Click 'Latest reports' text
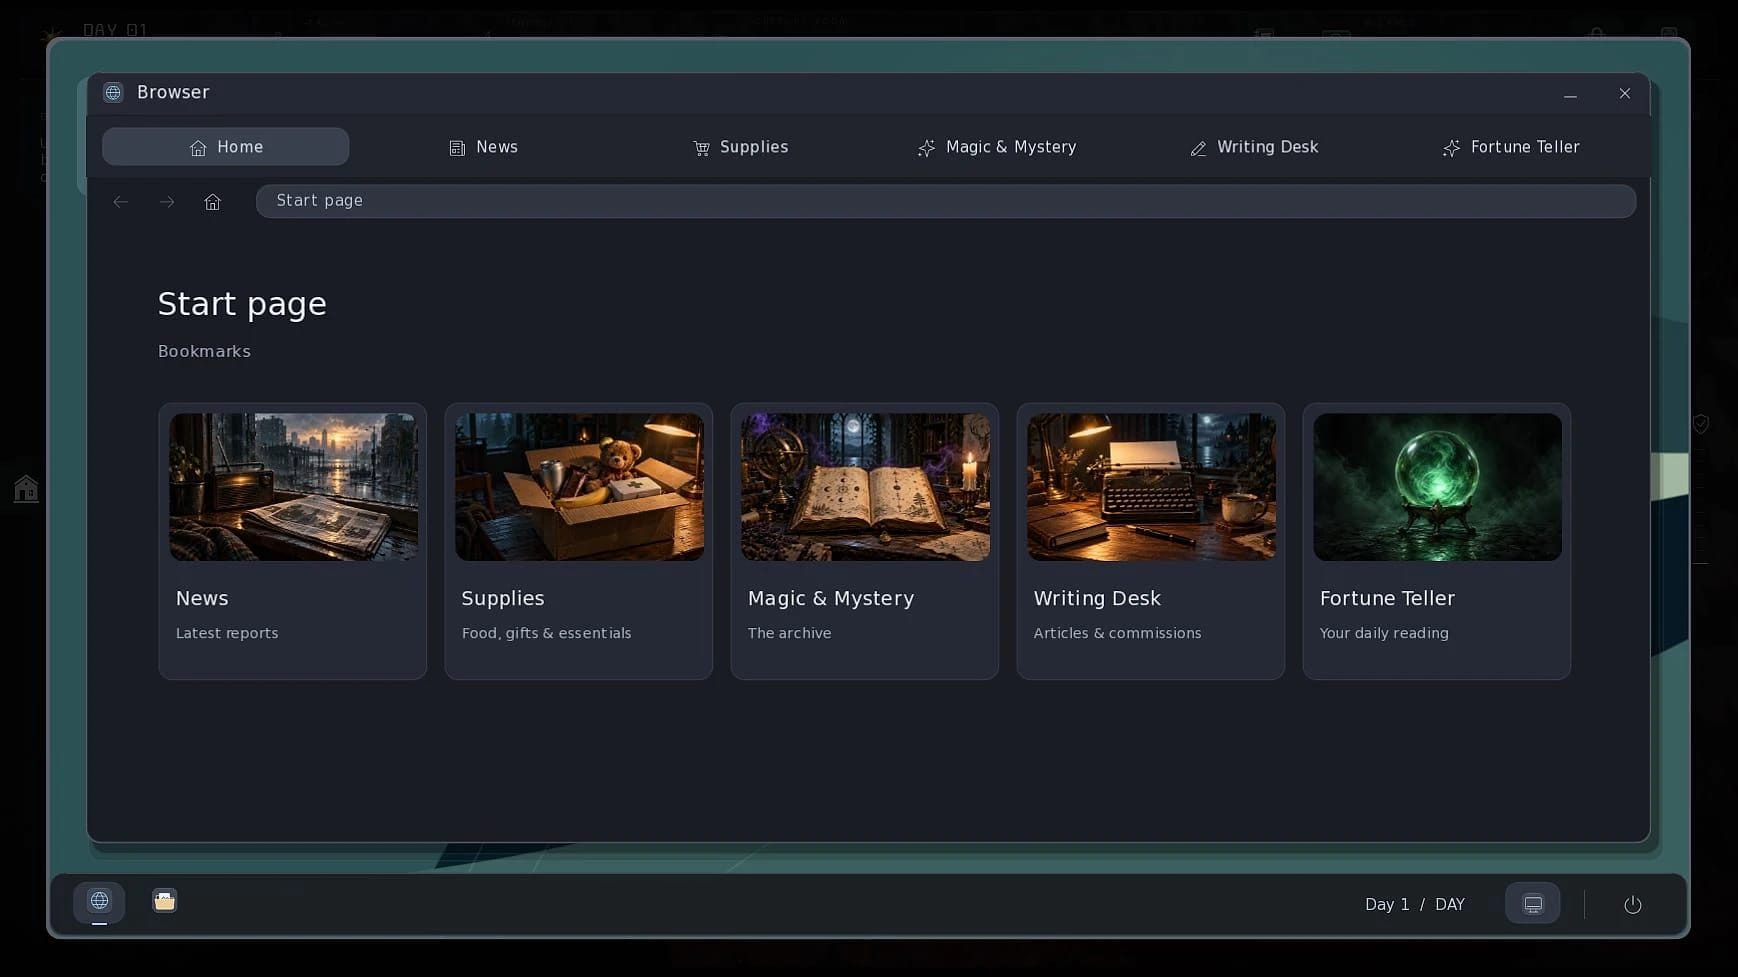The width and height of the screenshot is (1738, 977). pyautogui.click(x=227, y=633)
